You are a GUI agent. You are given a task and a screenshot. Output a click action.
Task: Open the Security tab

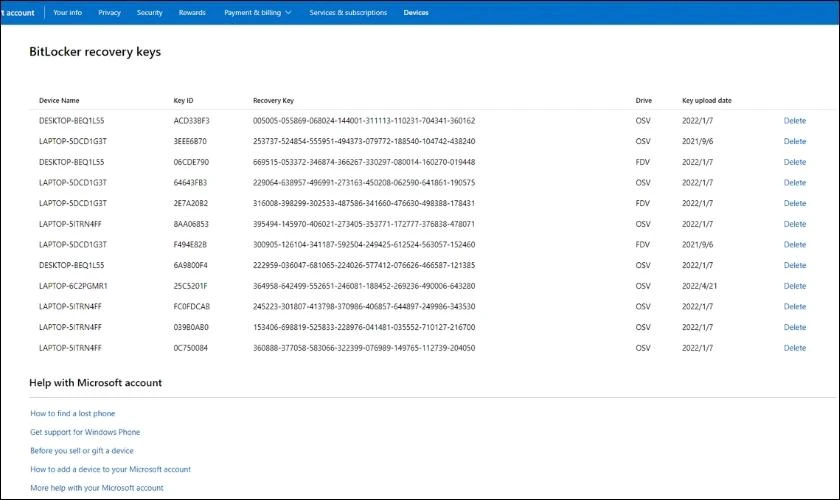[x=149, y=12]
